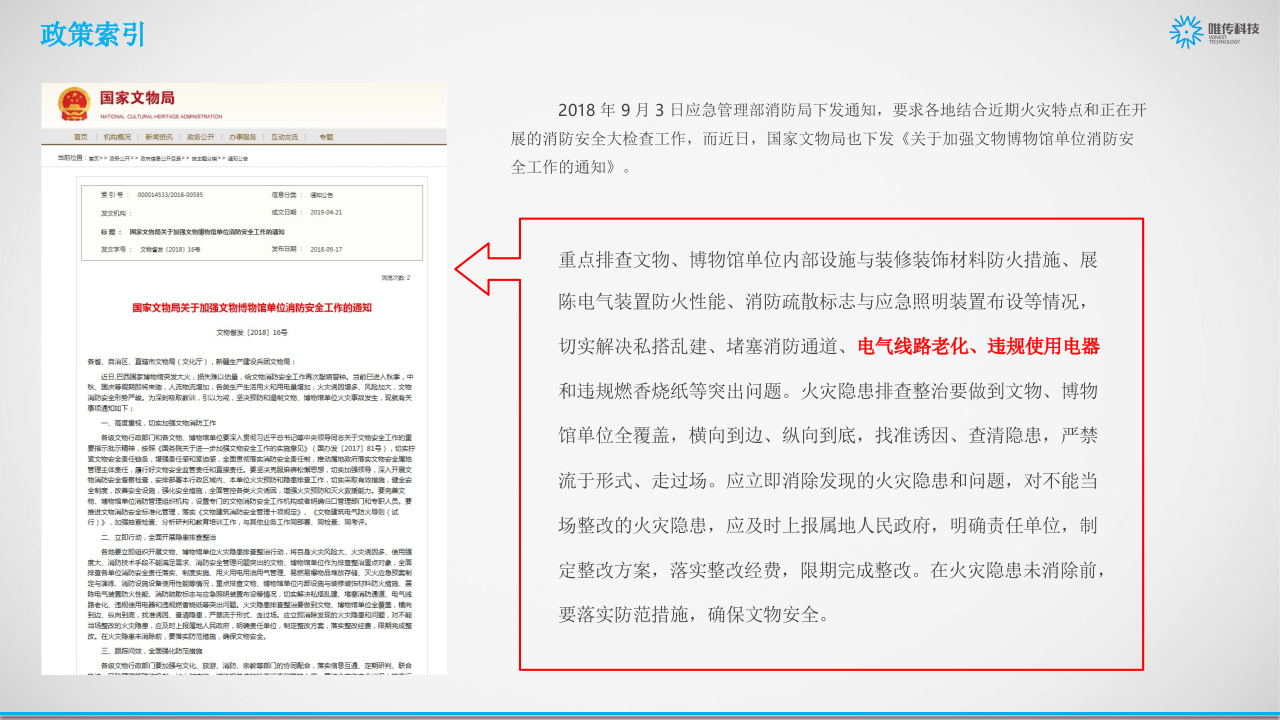Open the 互动交流 section
The width and height of the screenshot is (1280, 720).
pyautogui.click(x=284, y=137)
